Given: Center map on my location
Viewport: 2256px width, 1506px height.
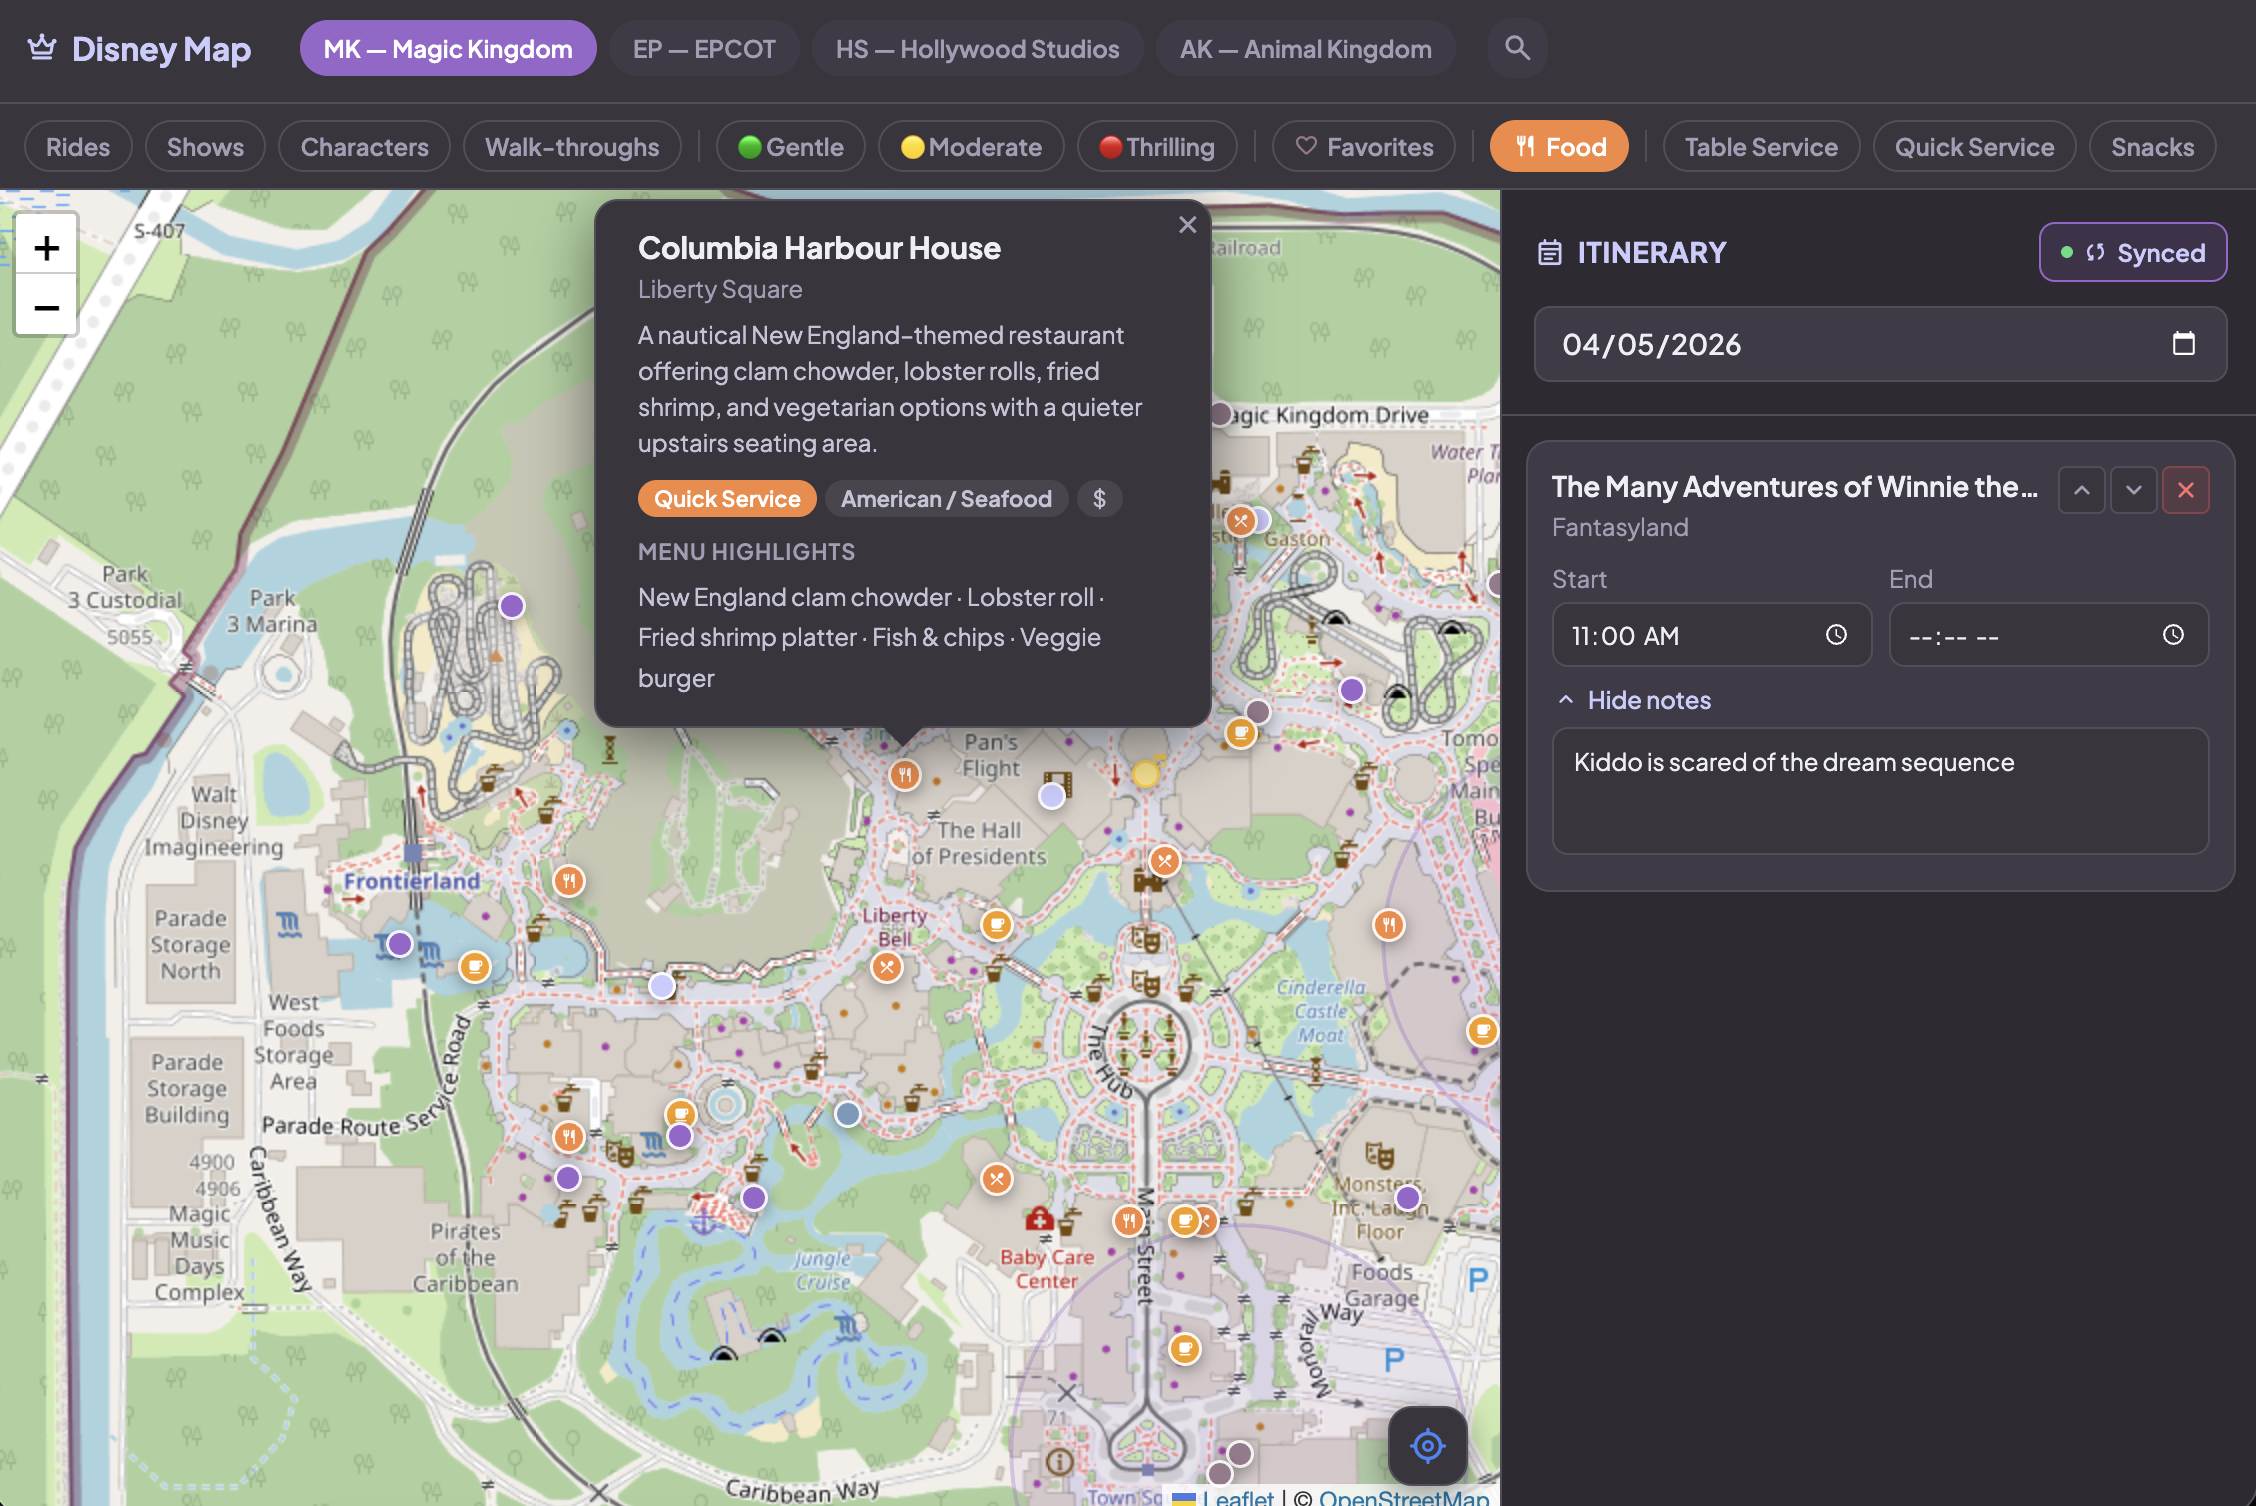Looking at the screenshot, I should 1427,1445.
